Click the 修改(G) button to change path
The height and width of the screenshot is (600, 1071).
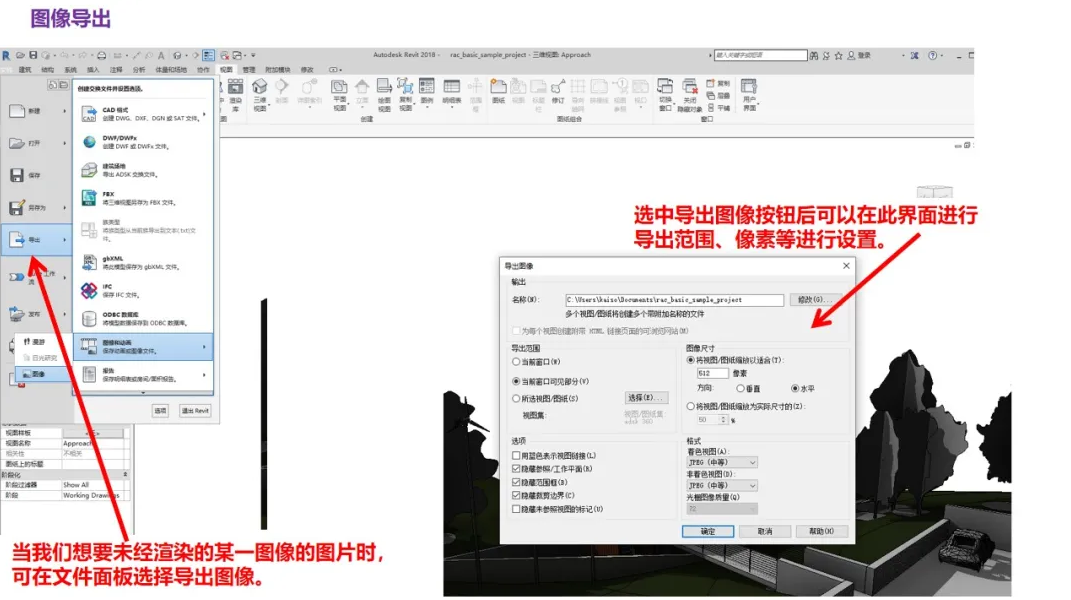pyautogui.click(x=815, y=300)
